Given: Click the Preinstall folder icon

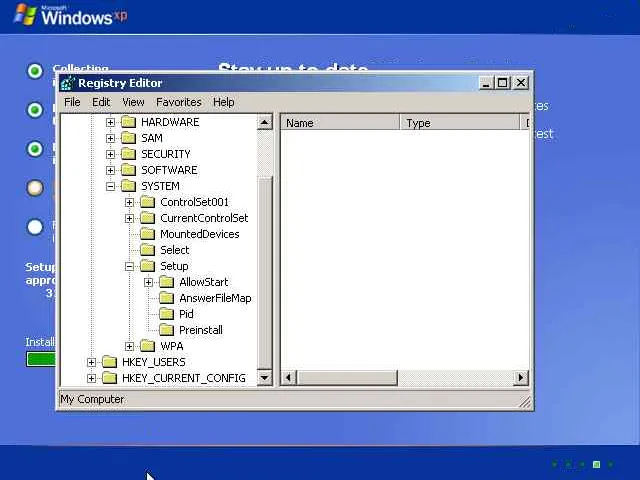Looking at the screenshot, I should point(167,330).
